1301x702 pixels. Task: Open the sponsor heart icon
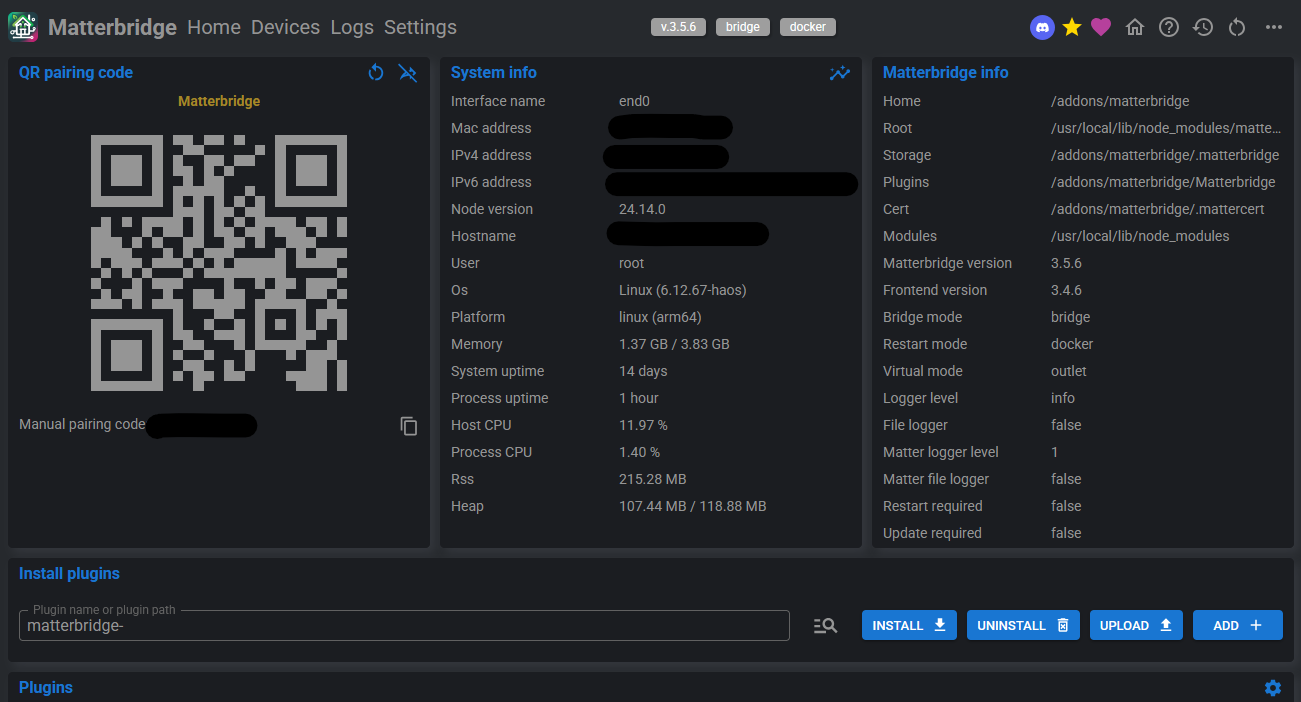[1100, 27]
